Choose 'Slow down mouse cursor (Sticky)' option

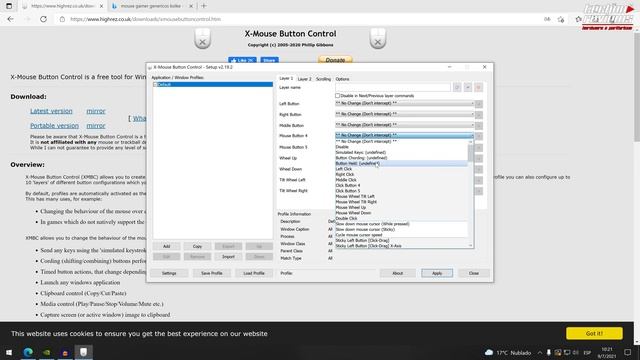(x=401, y=229)
